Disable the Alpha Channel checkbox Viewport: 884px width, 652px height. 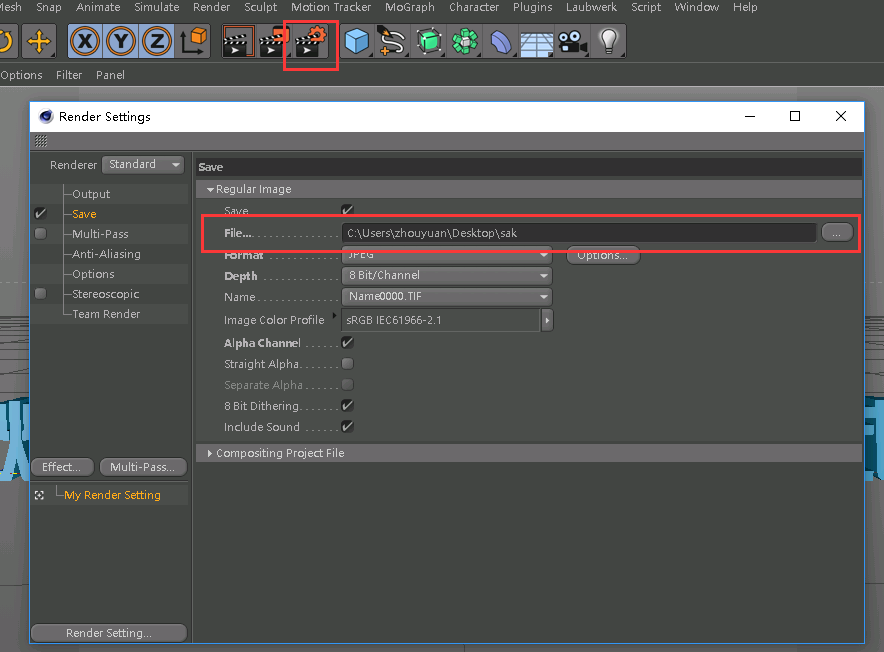coord(348,343)
